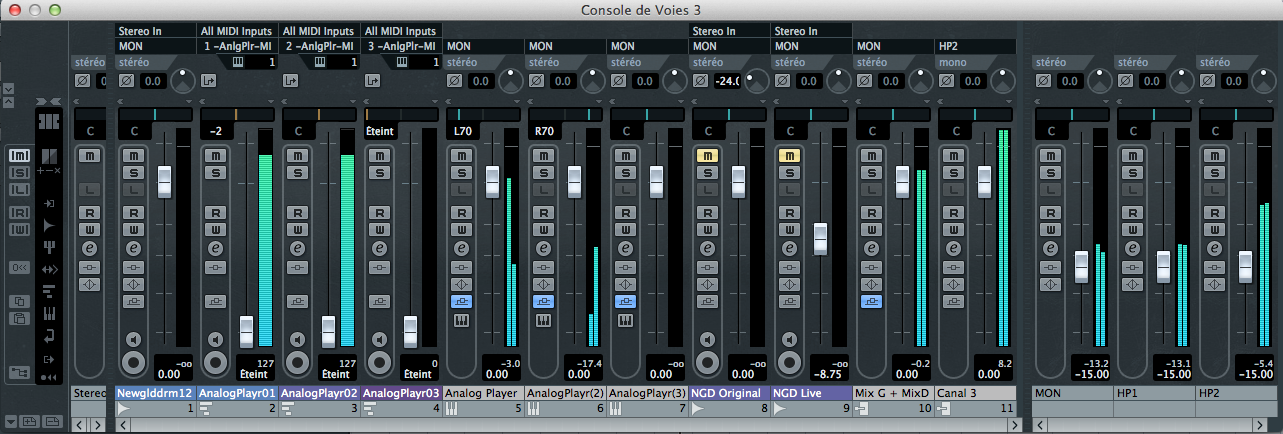
Task: Select the AnalogPlayr01 channel name label
Action: coord(238,393)
